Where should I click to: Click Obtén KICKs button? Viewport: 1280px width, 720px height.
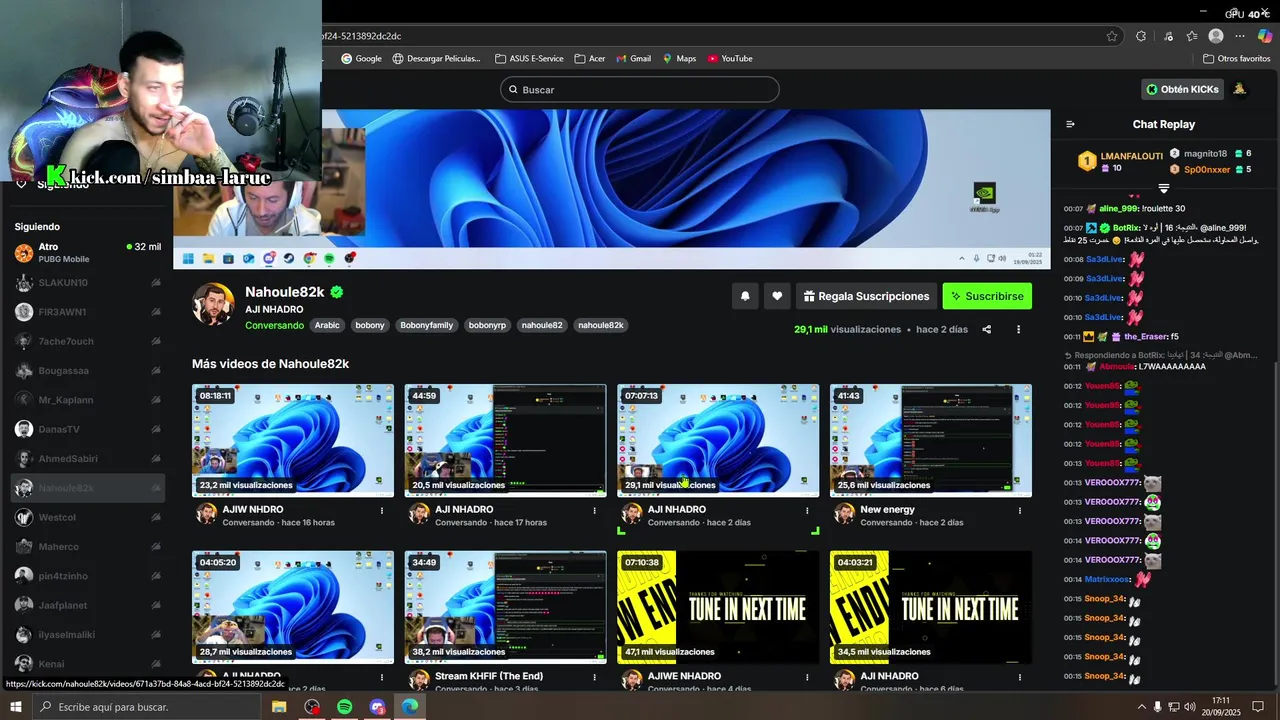tap(1183, 89)
